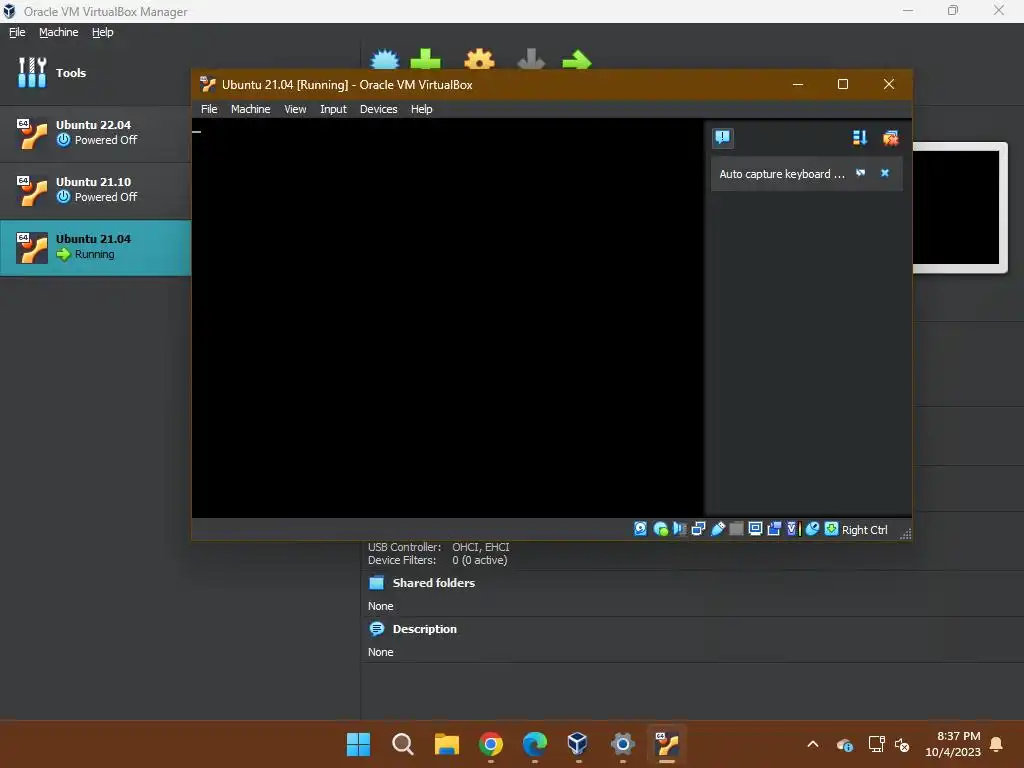
Task: Open Help menu in VirtualBox Manager
Action: pyautogui.click(x=103, y=32)
